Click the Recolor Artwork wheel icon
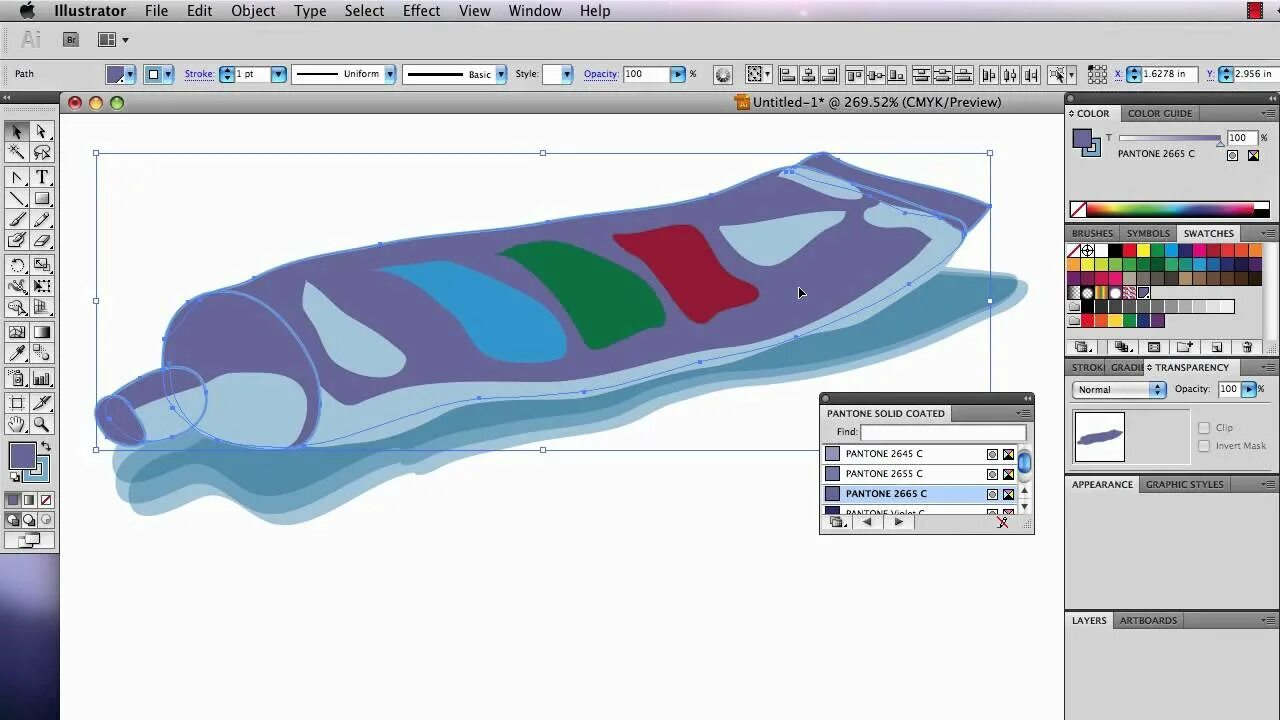 click(x=723, y=75)
